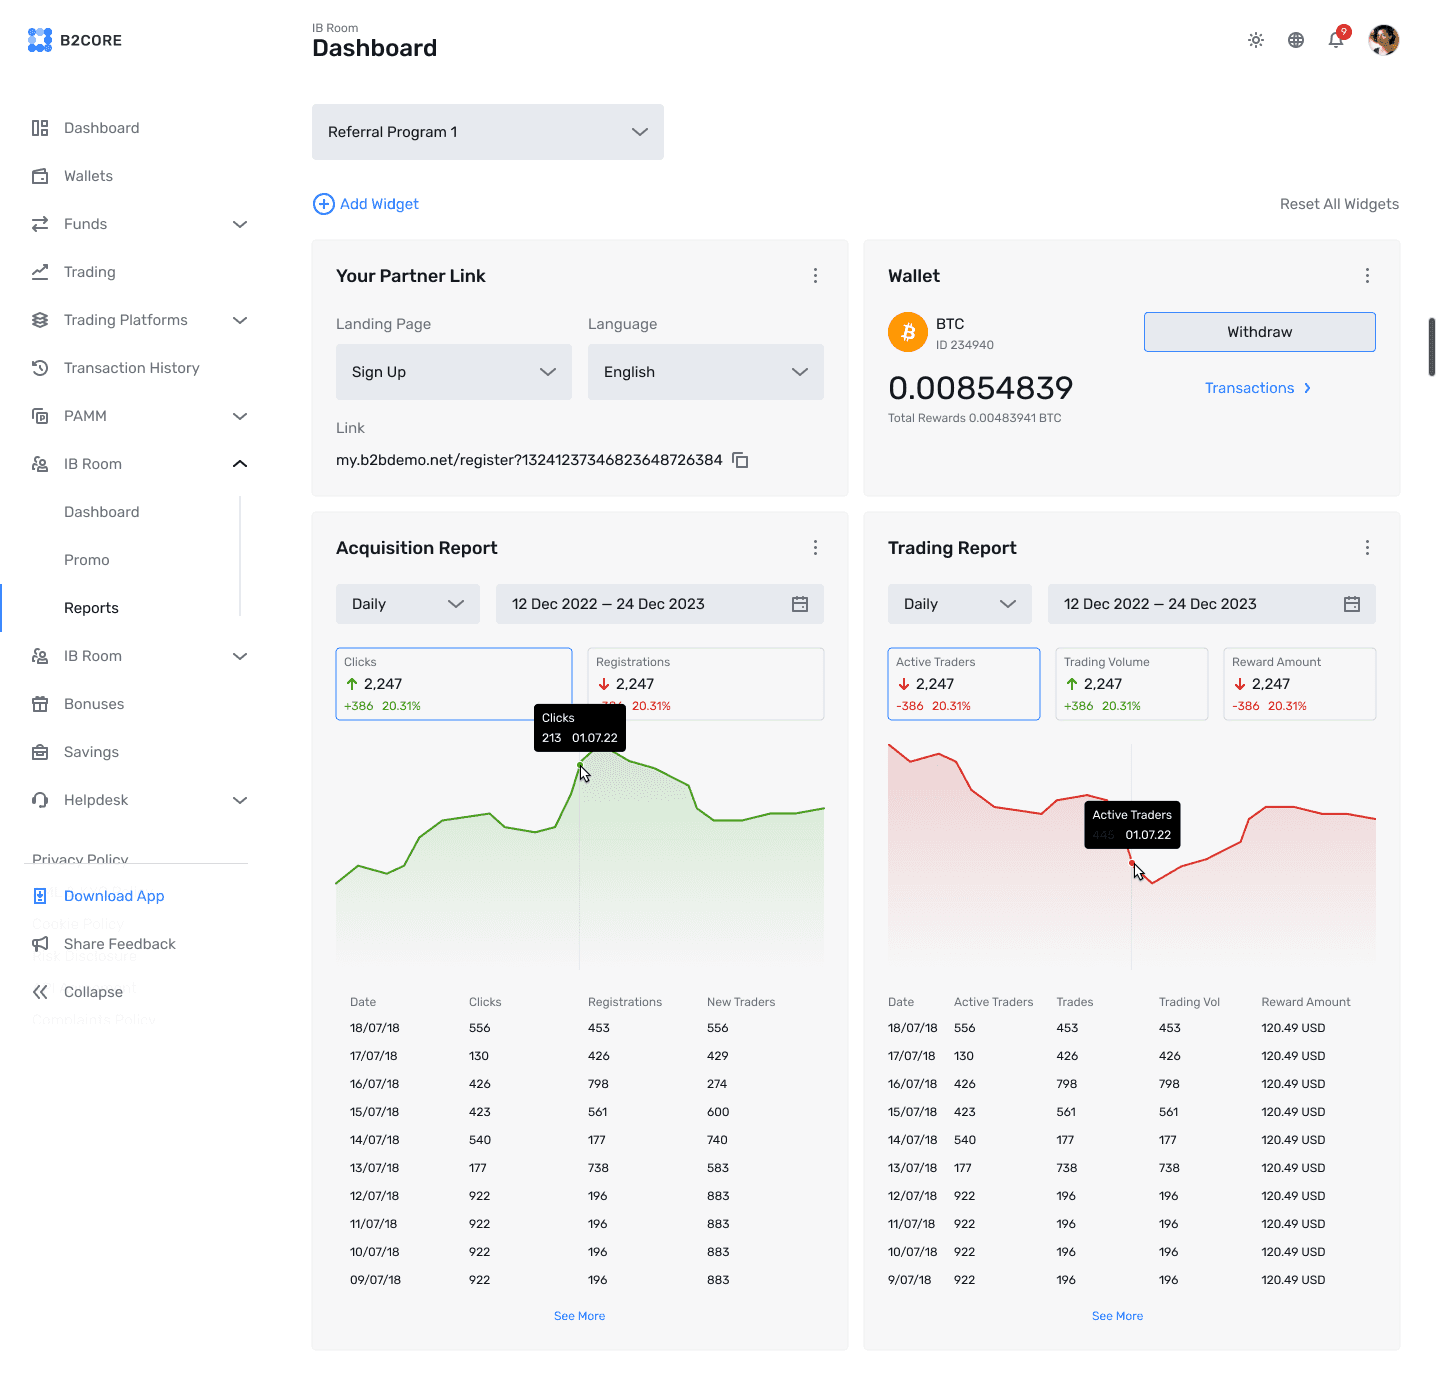Click the notifications bell icon
This screenshot has height=1374, width=1440.
pyautogui.click(x=1334, y=40)
